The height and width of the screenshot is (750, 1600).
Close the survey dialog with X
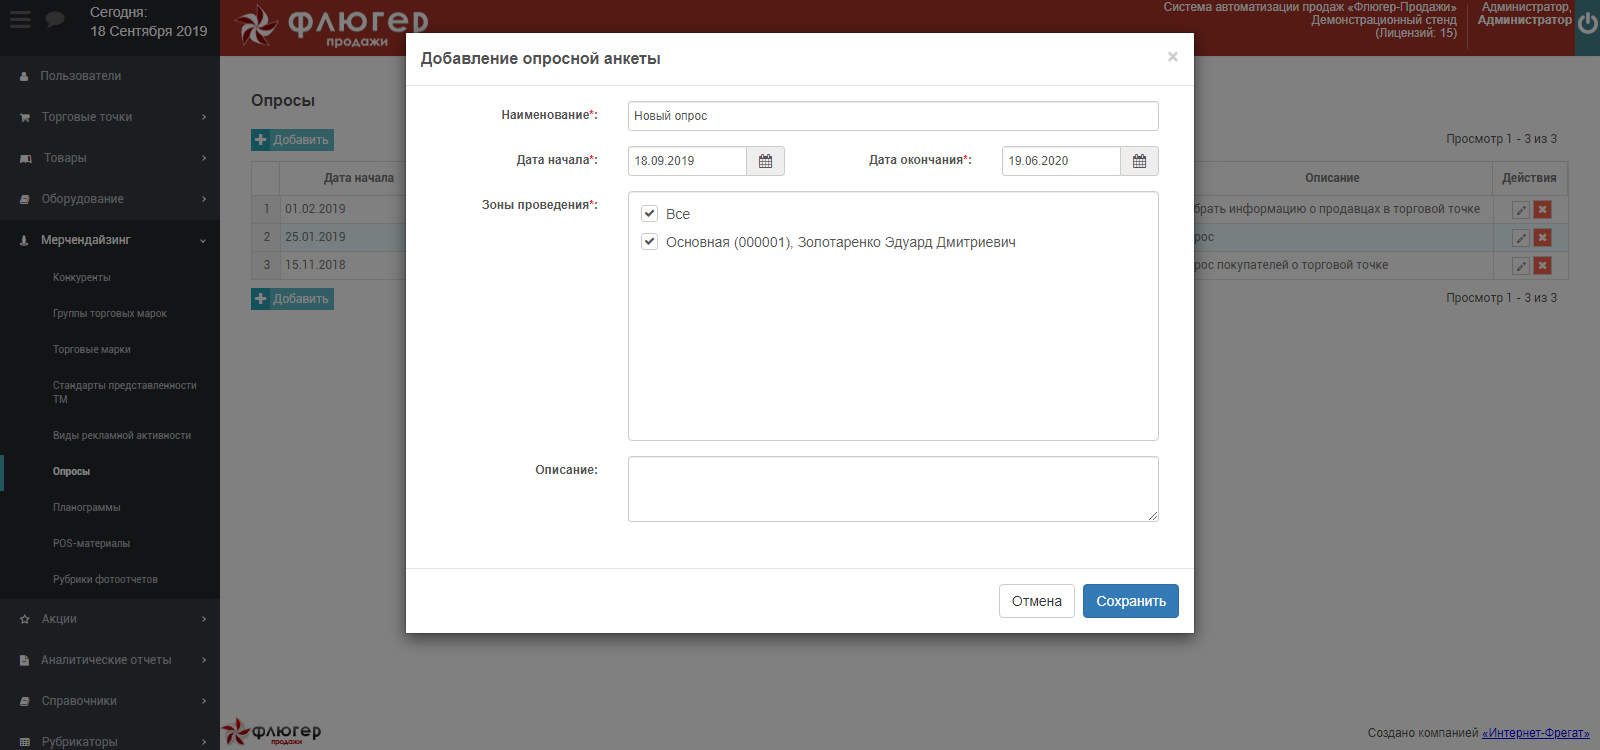pyautogui.click(x=1172, y=57)
